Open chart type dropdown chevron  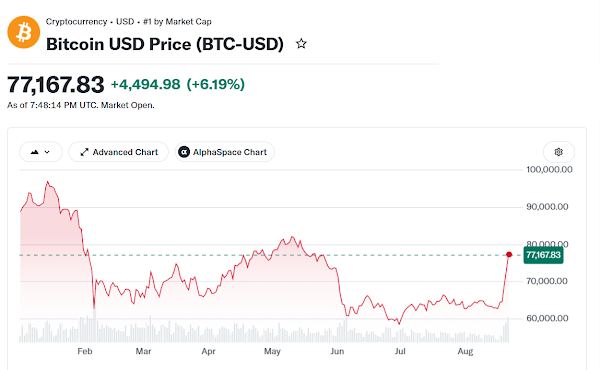[47, 152]
